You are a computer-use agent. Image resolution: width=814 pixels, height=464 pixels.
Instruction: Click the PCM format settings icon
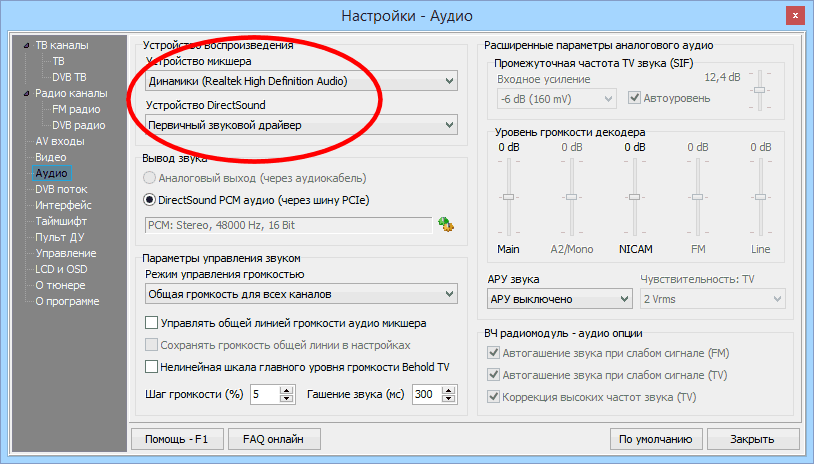pyautogui.click(x=446, y=225)
